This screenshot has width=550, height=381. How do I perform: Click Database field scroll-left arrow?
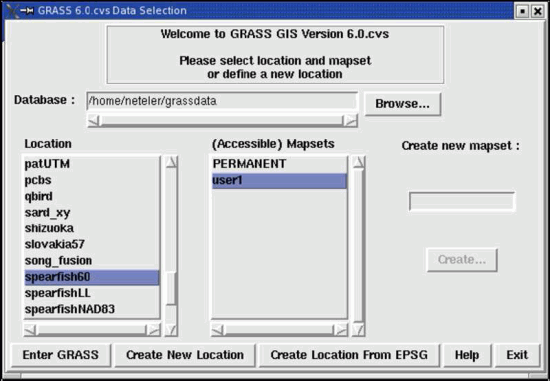(x=94, y=121)
